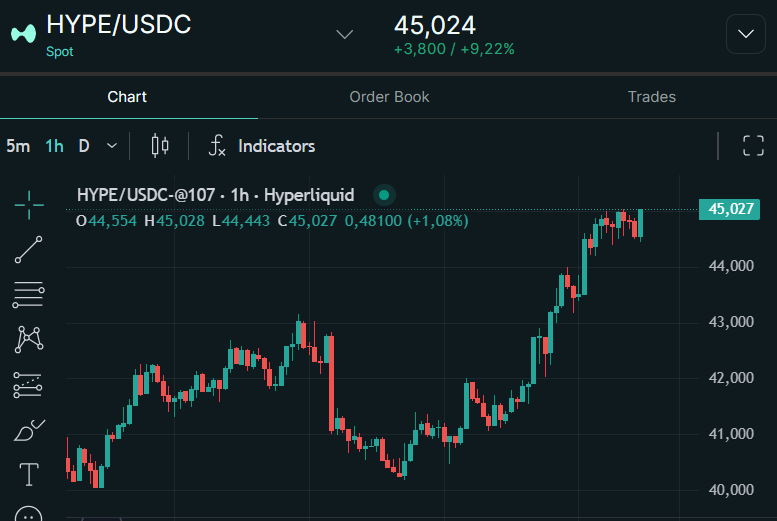Open the emoji icons tool
This screenshot has width=777, height=521.
click(x=29, y=514)
